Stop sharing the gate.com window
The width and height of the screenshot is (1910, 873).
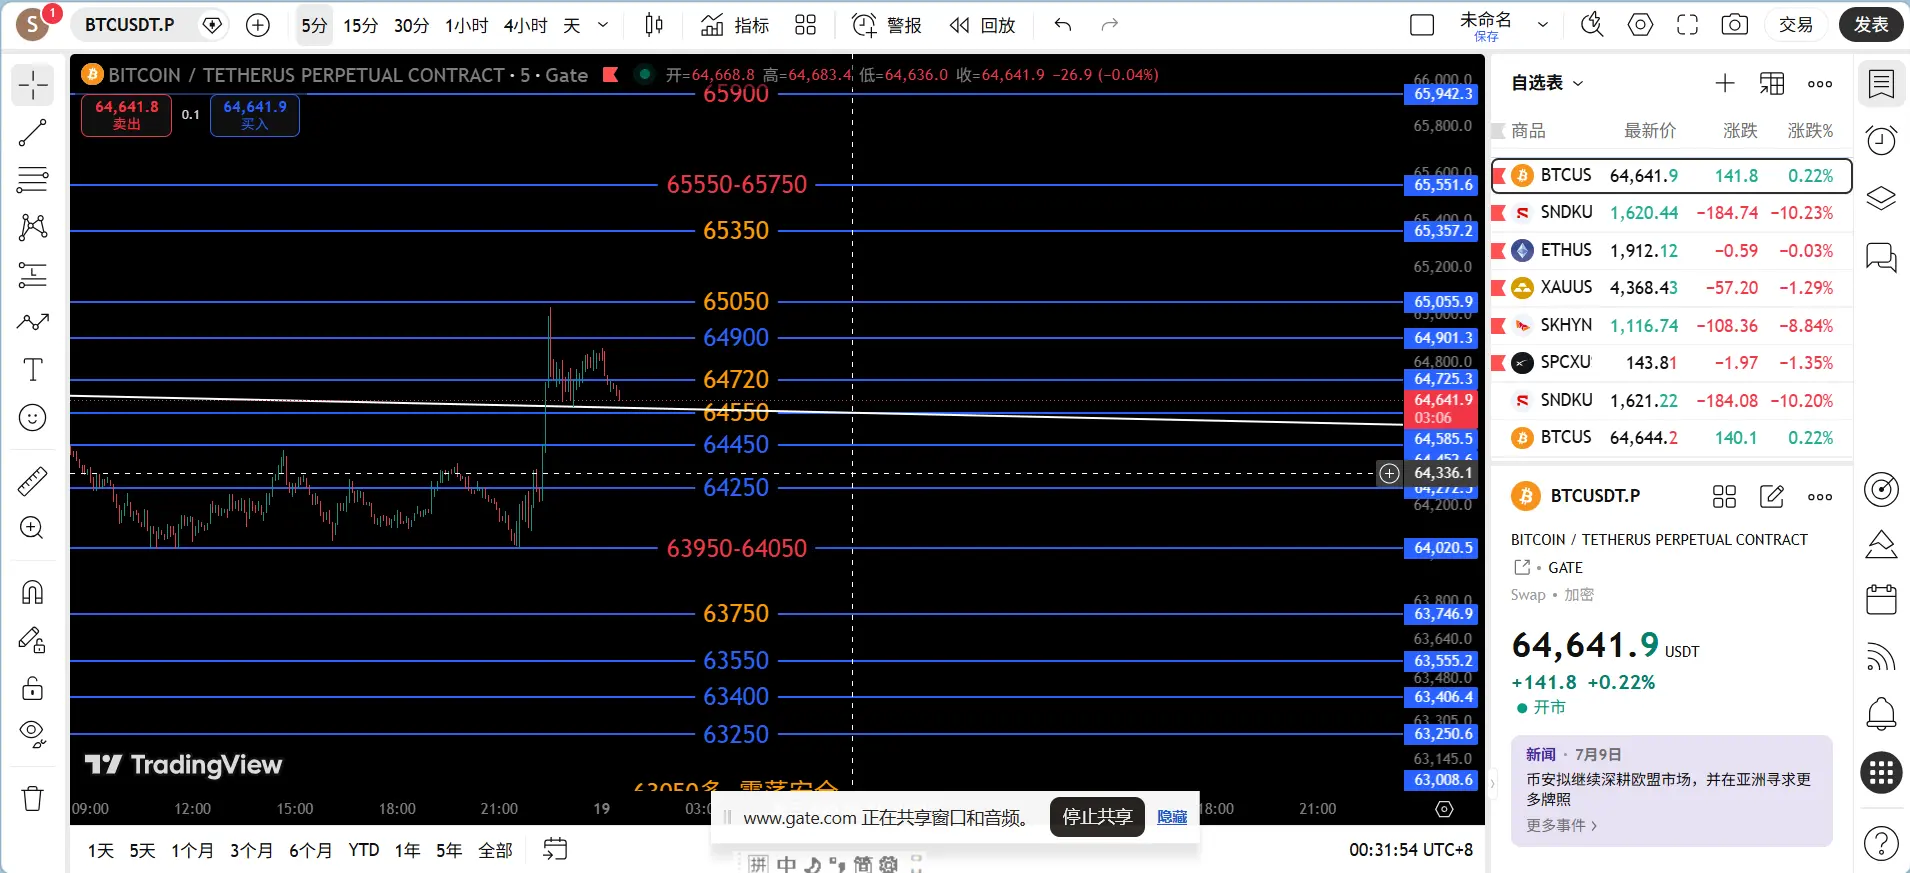click(1097, 817)
